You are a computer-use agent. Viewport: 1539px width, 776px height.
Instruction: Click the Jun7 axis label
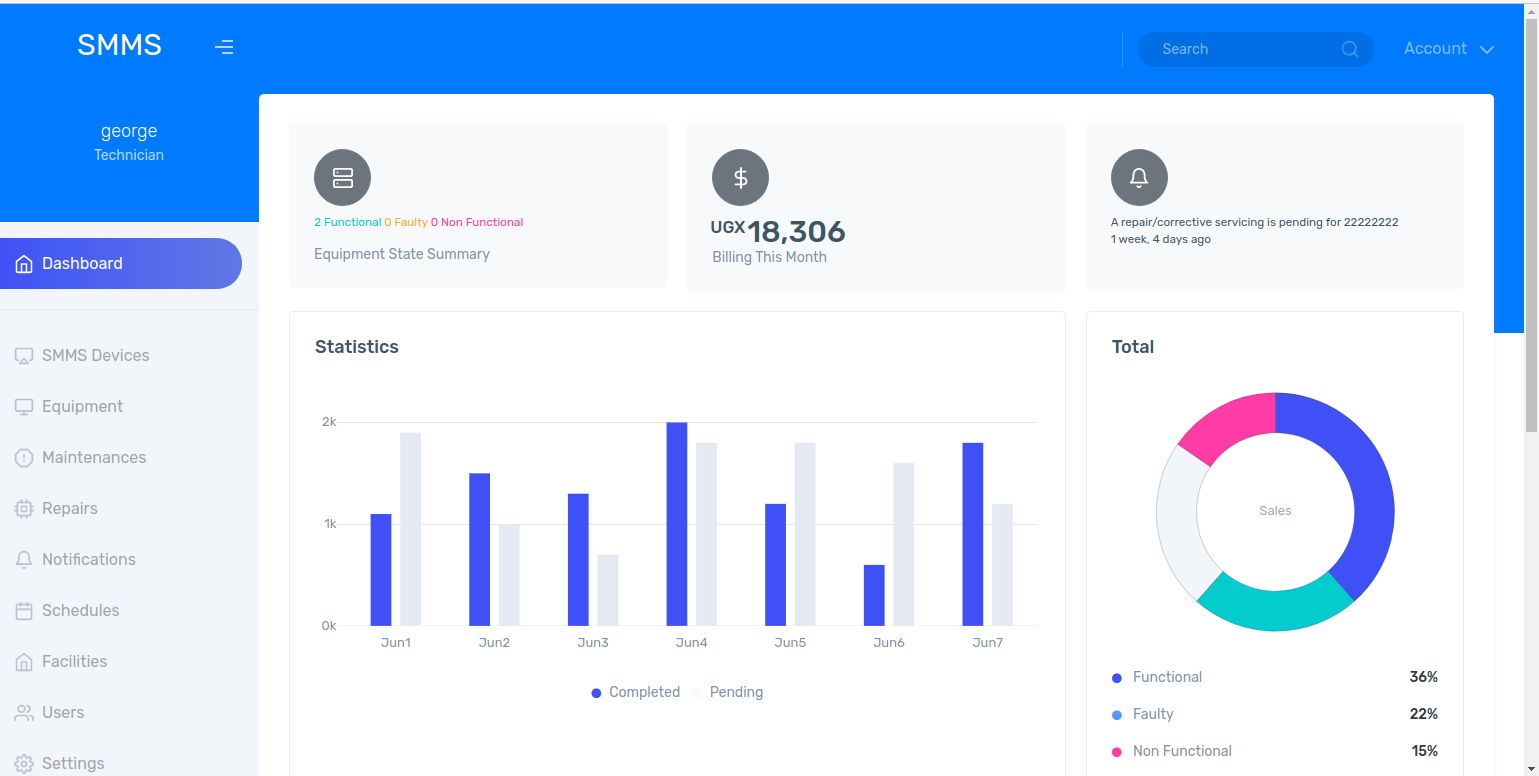[987, 642]
